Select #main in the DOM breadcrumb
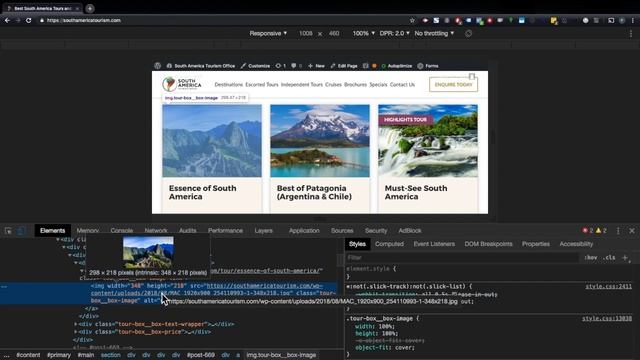640x360 pixels. [86, 355]
